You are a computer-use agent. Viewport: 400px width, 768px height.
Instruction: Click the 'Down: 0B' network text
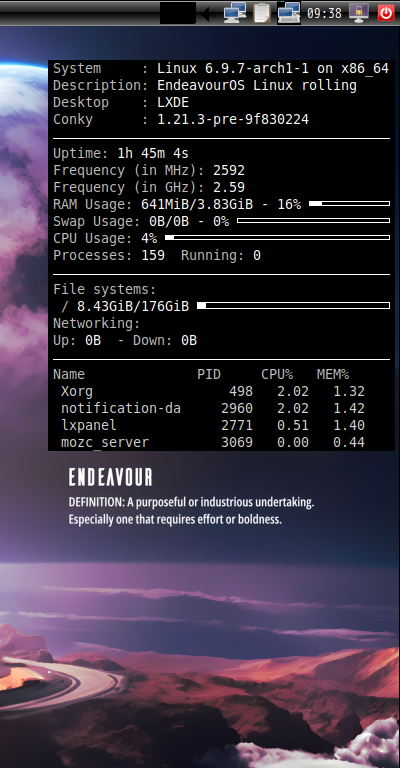[x=165, y=340]
